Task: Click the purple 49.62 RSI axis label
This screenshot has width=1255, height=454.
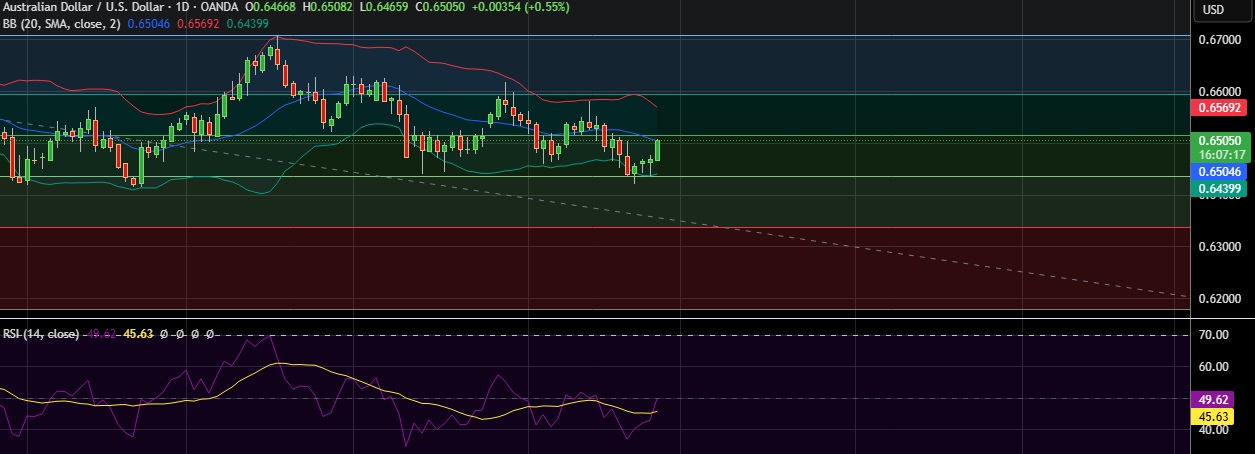Action: click(x=1213, y=398)
